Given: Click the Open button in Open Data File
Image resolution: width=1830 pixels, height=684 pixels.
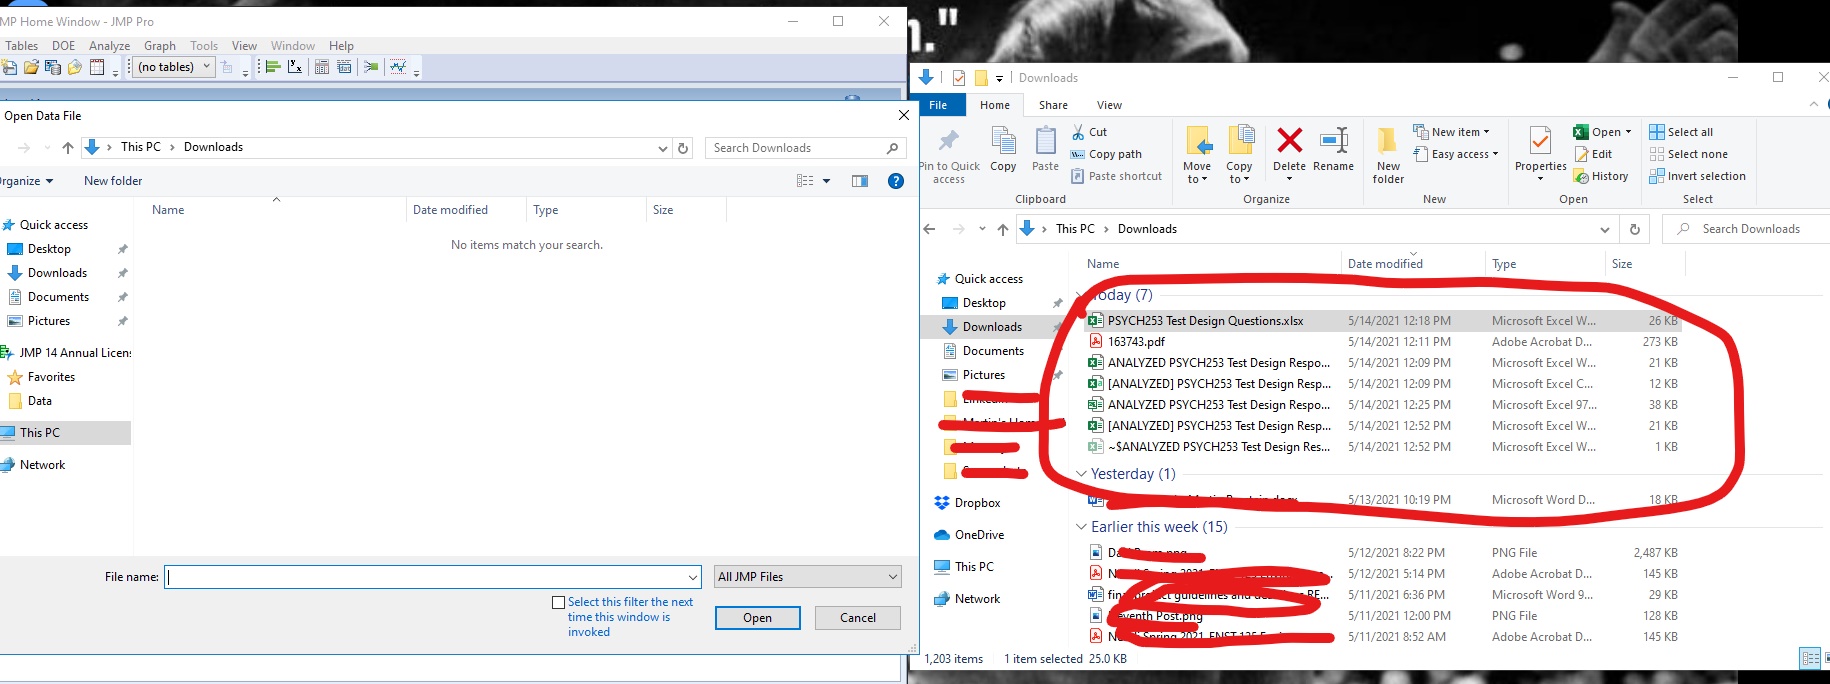Looking at the screenshot, I should (758, 618).
